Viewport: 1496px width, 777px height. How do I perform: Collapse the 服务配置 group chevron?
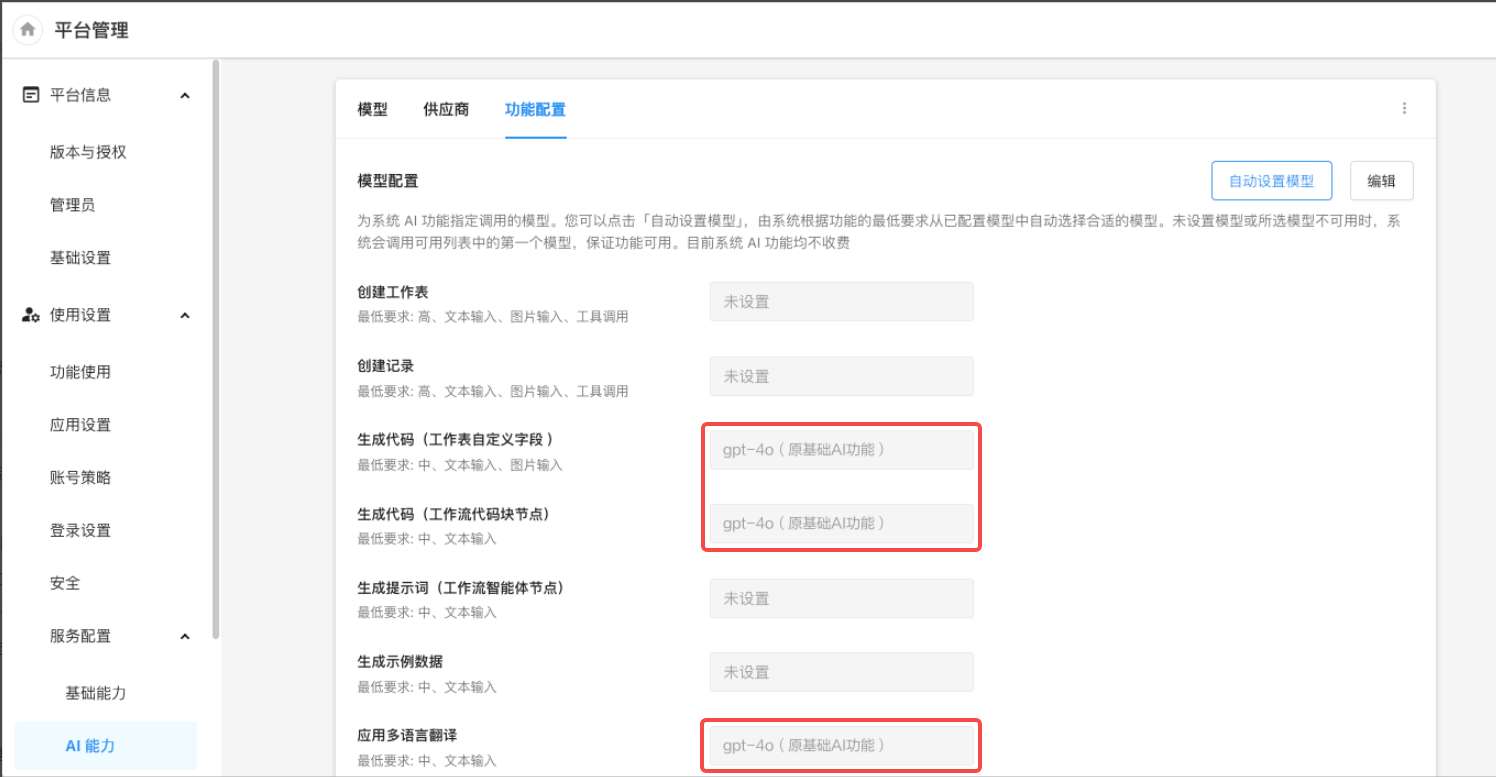coord(184,636)
